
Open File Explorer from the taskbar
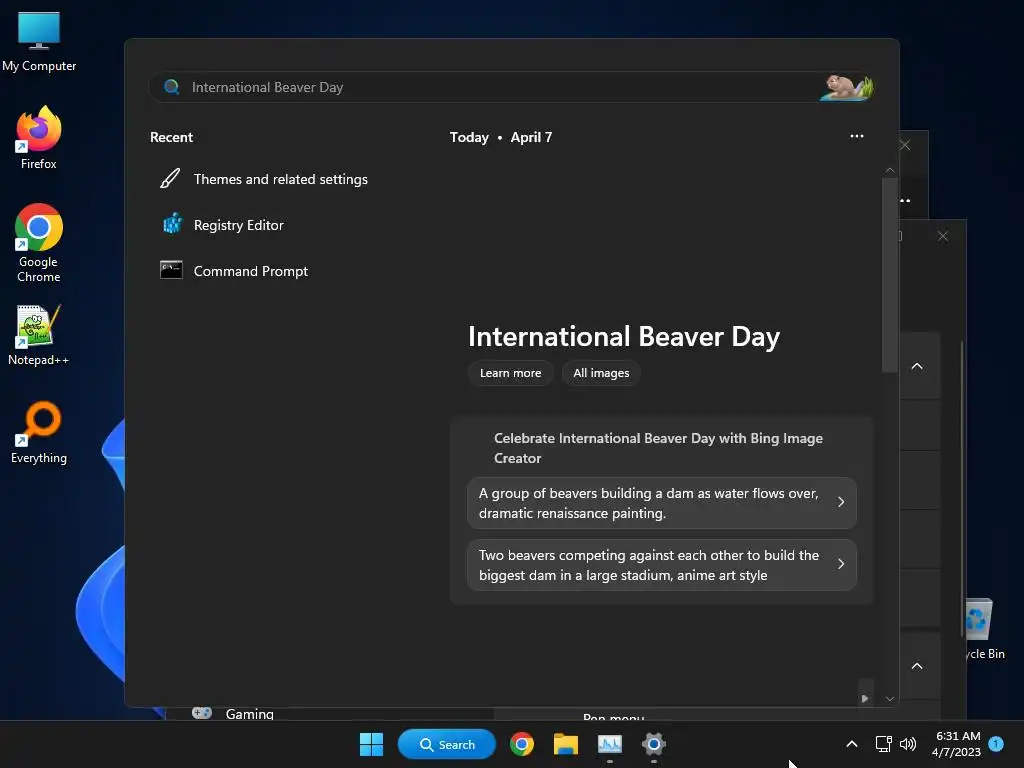click(x=566, y=744)
